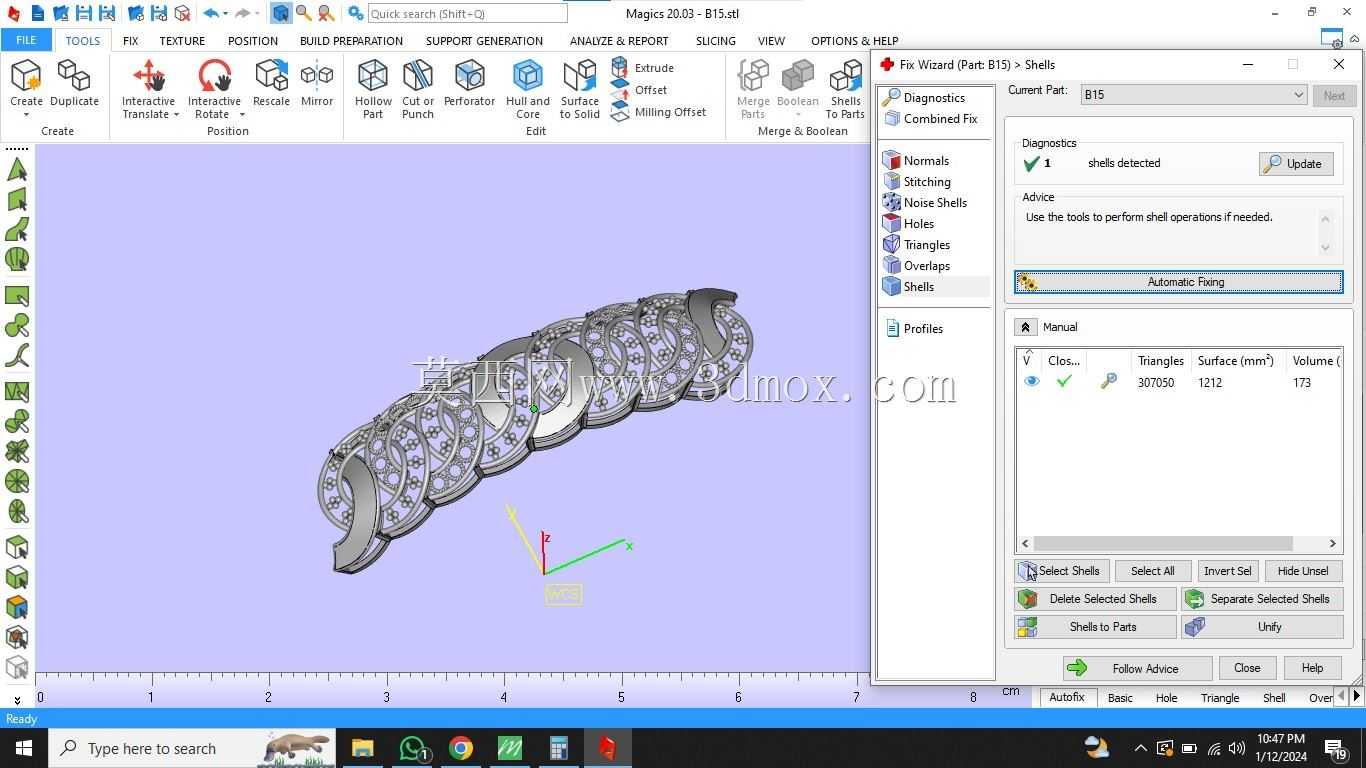Switch to the SLICING ribbon tab

pos(715,41)
